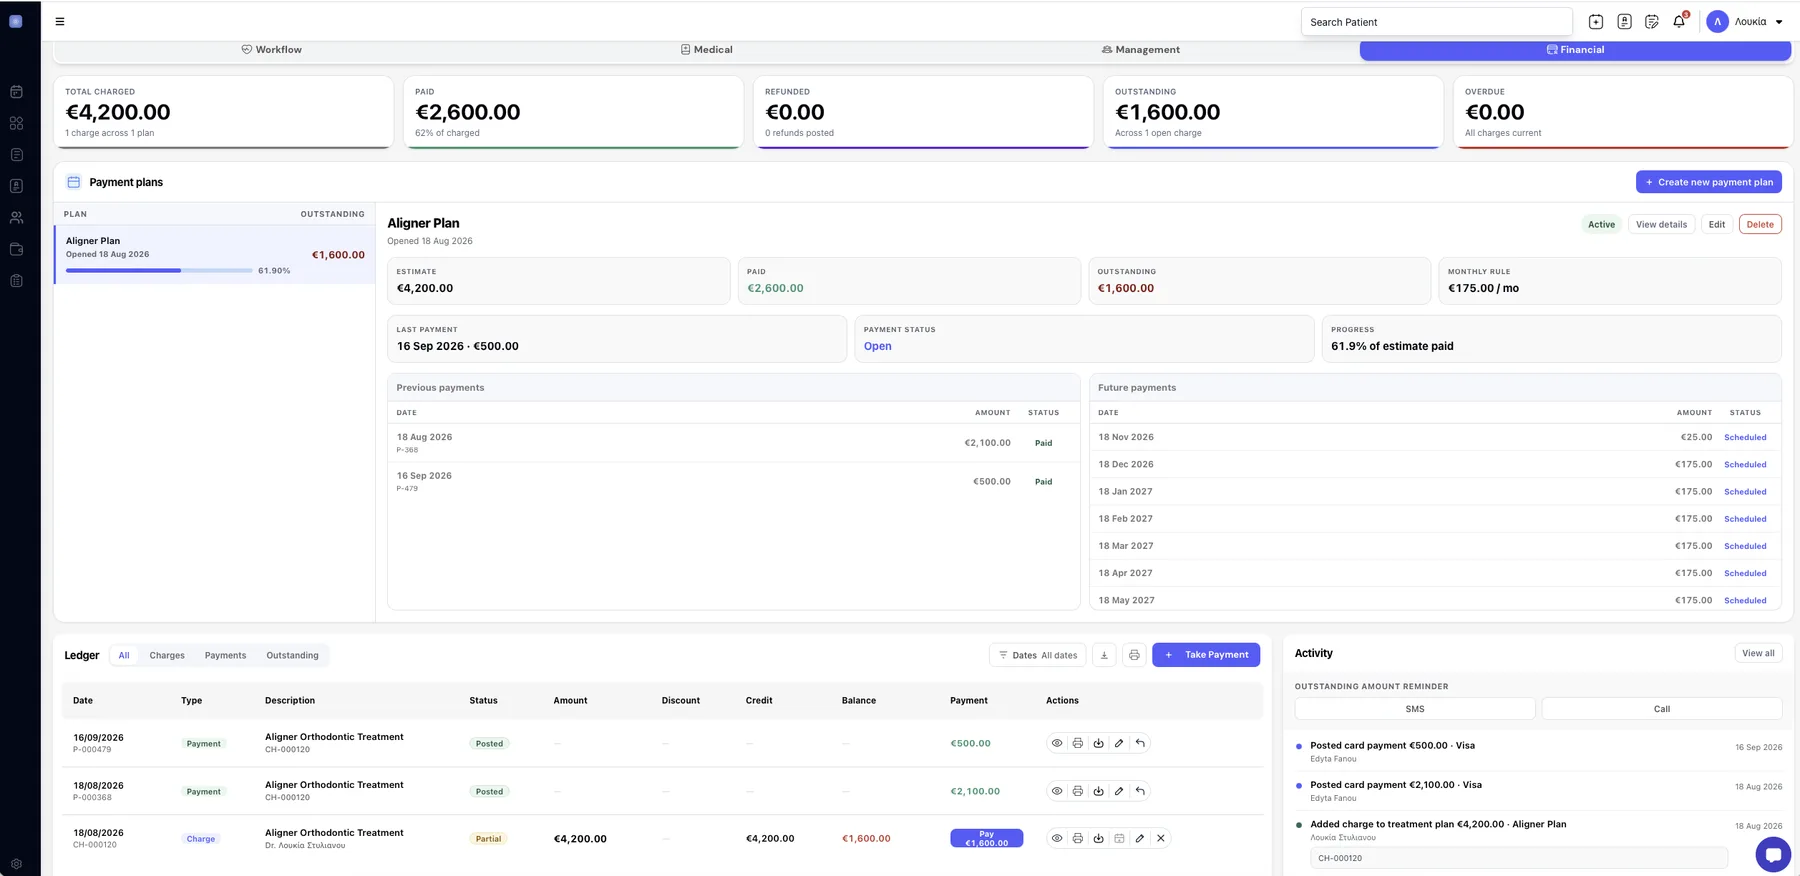Switch to the Medical tab

pyautogui.click(x=707, y=49)
